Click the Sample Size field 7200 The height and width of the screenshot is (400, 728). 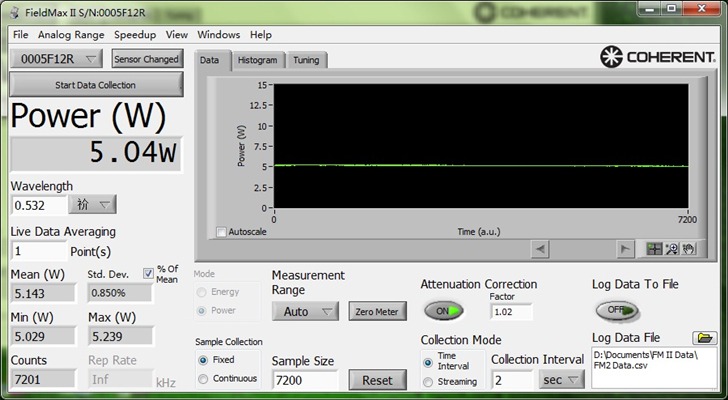[305, 381]
